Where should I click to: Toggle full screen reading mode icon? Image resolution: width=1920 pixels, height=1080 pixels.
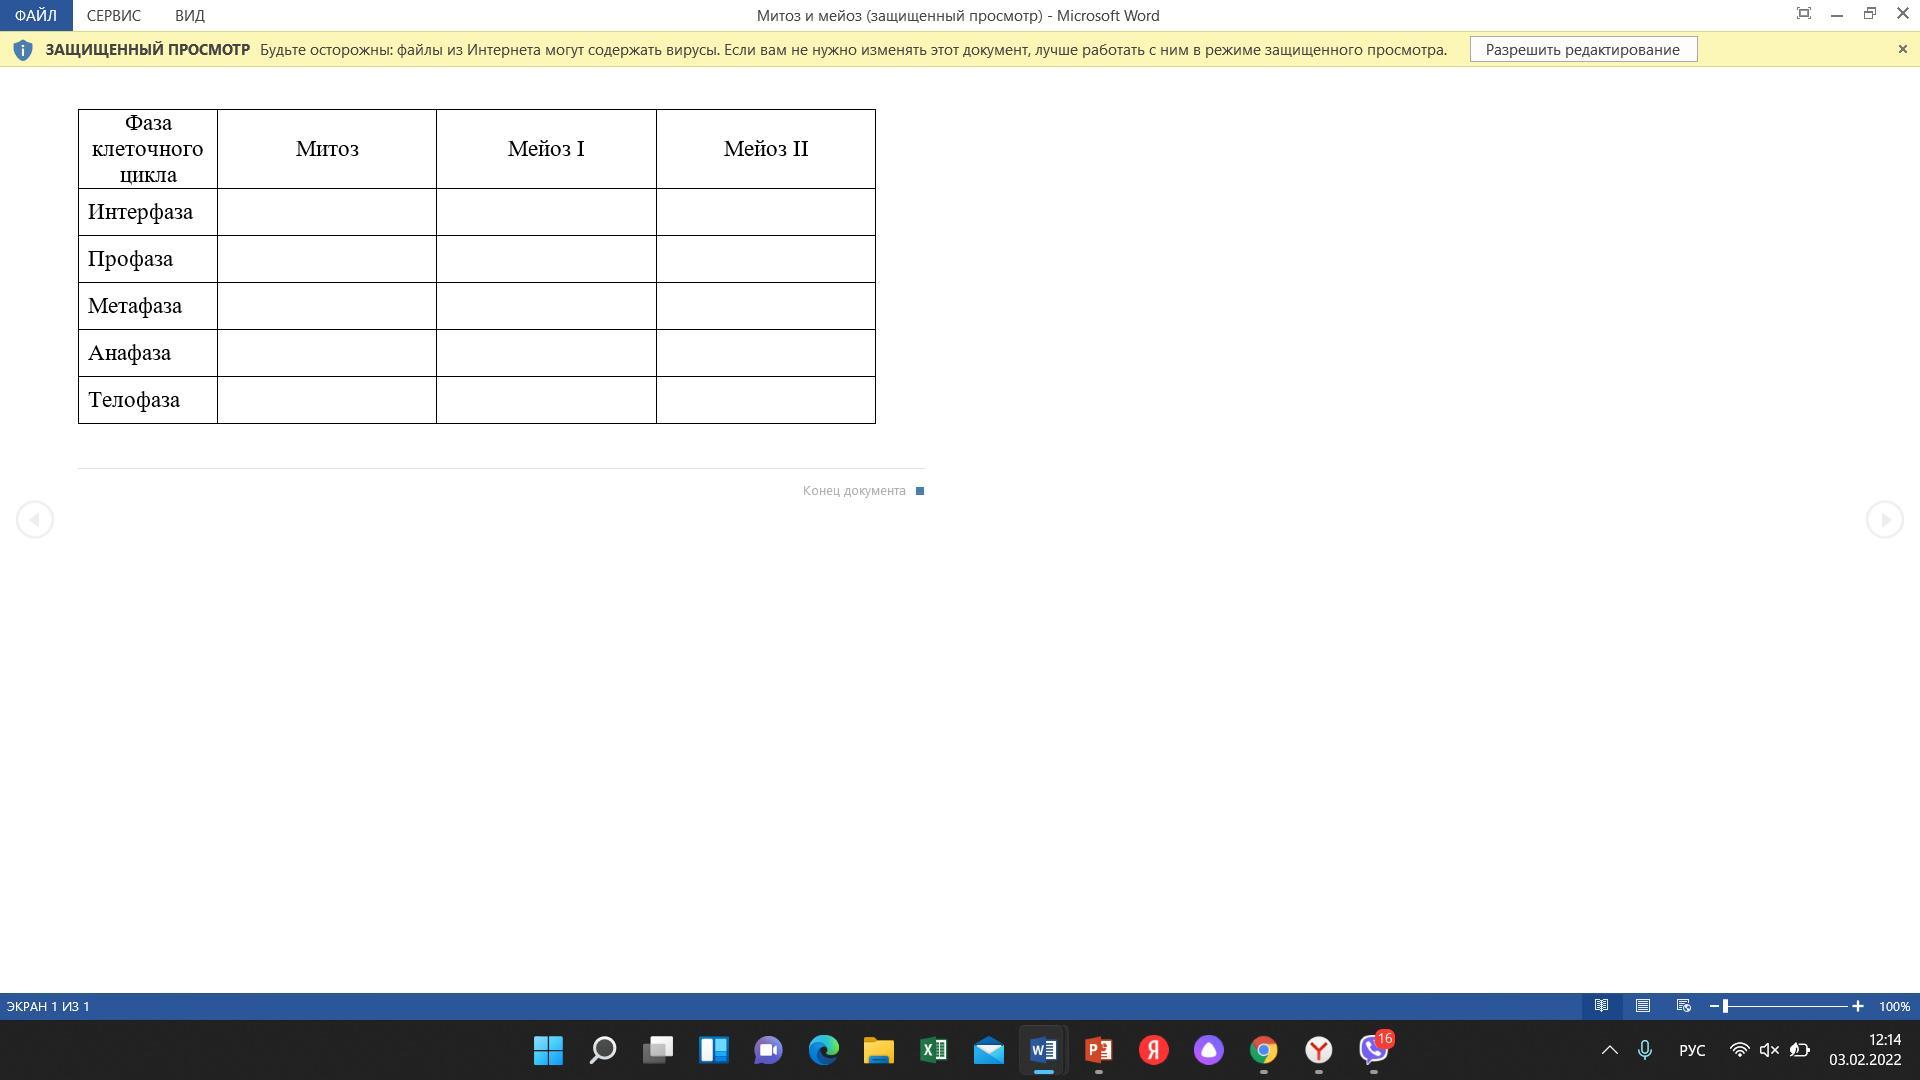point(1804,14)
